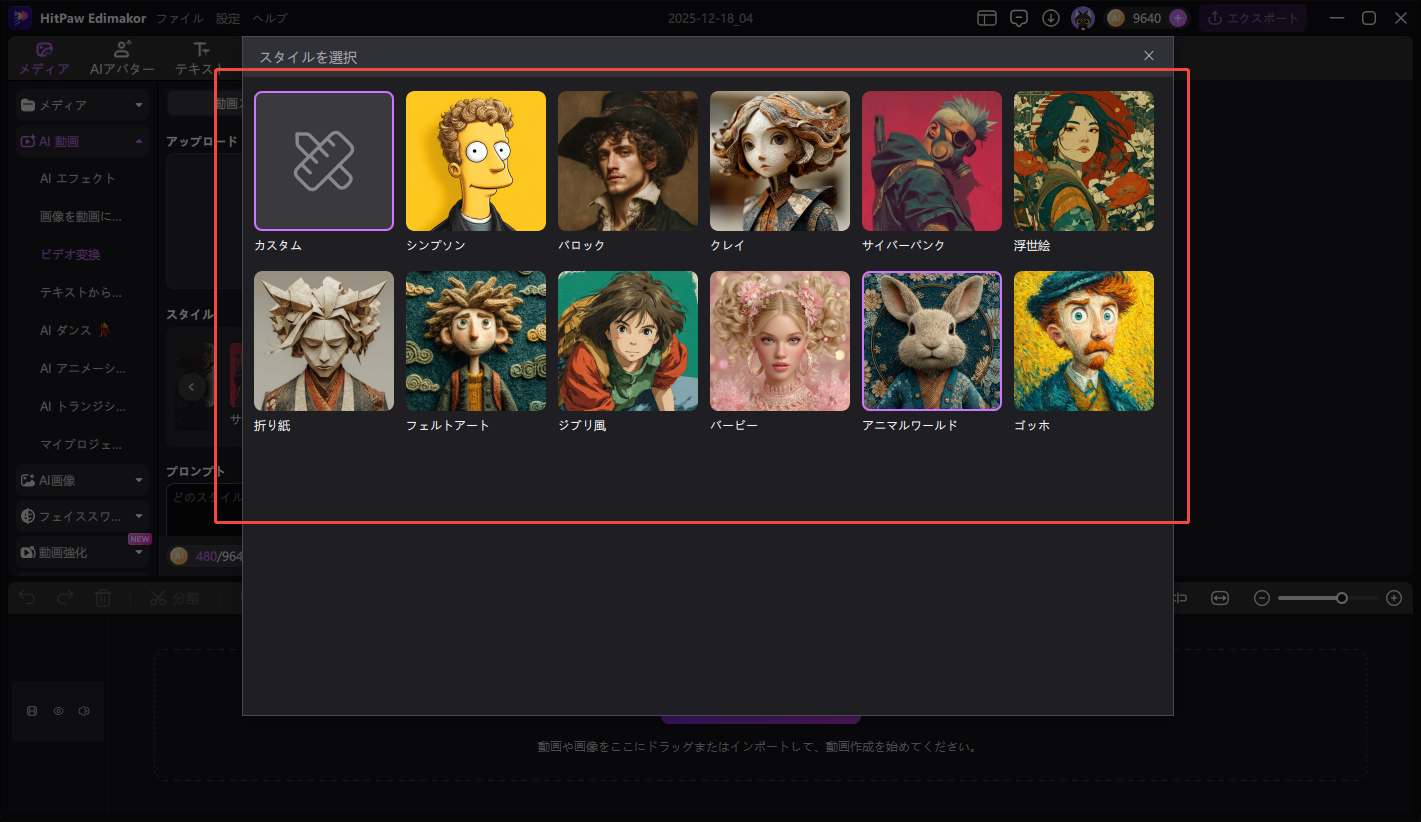Screen dimensions: 1421x822
Task: Click the timeline zoom slider handle
Action: click(x=1342, y=598)
